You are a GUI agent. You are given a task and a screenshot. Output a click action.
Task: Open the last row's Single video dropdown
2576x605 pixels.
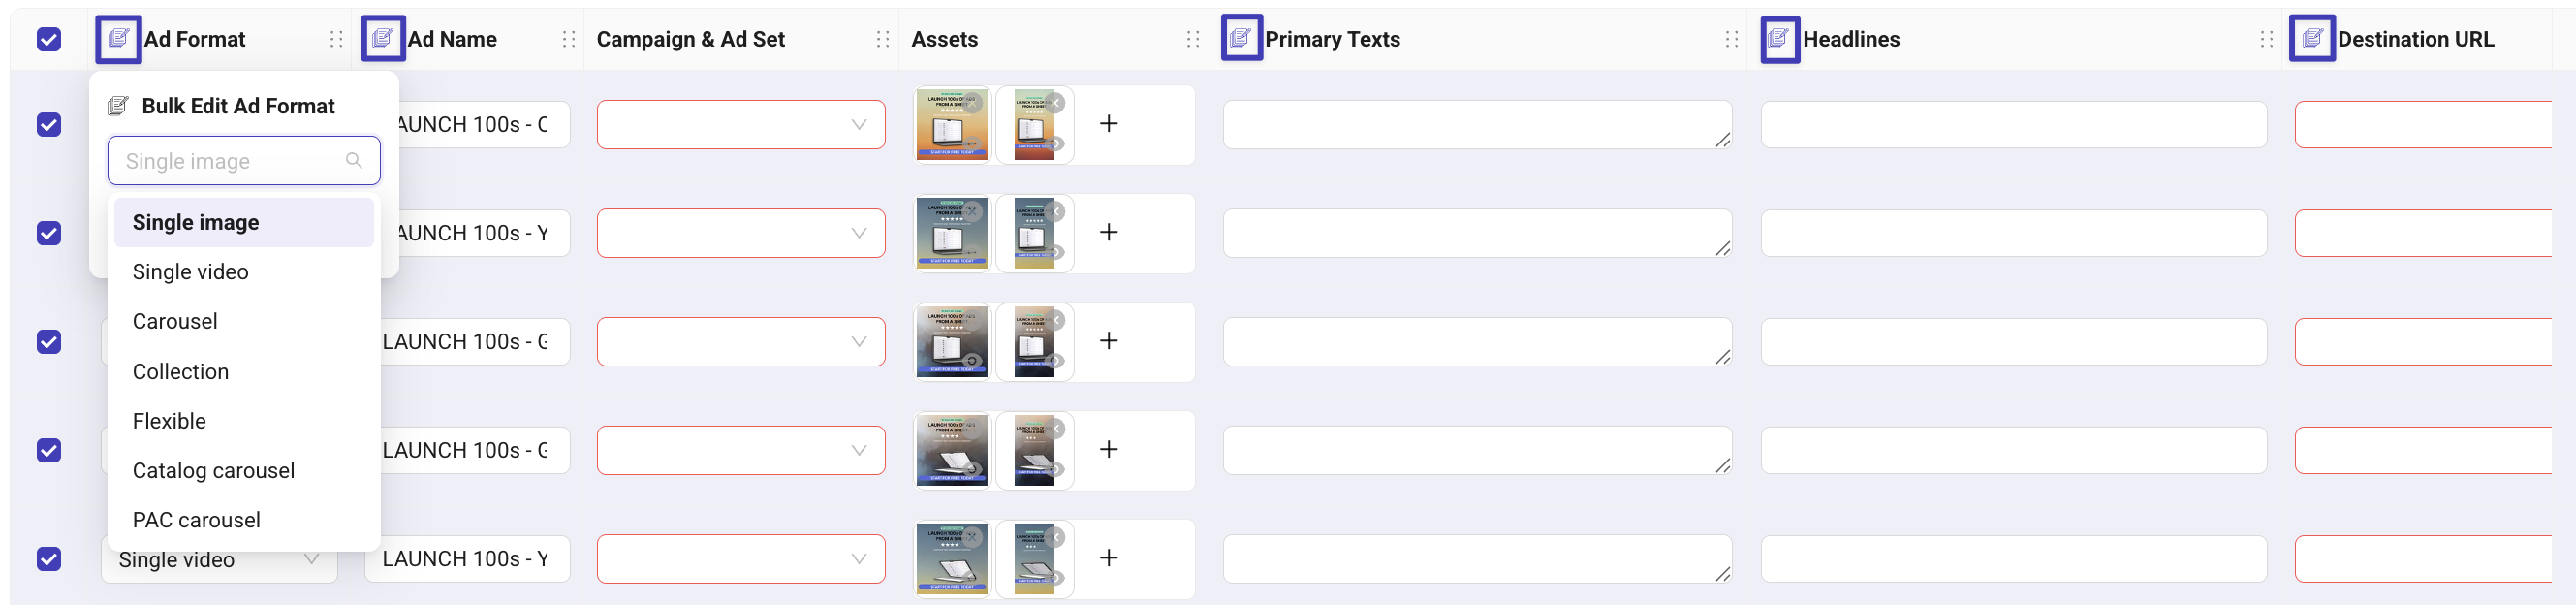pyautogui.click(x=218, y=560)
